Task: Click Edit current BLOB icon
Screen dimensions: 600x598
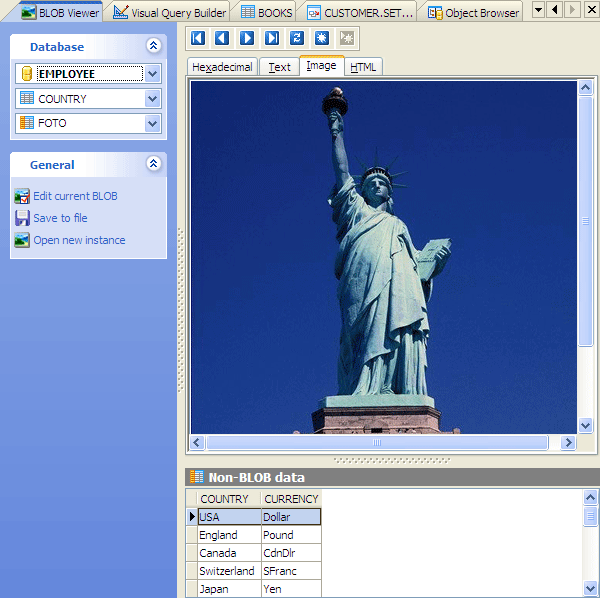Action: (x=22, y=196)
